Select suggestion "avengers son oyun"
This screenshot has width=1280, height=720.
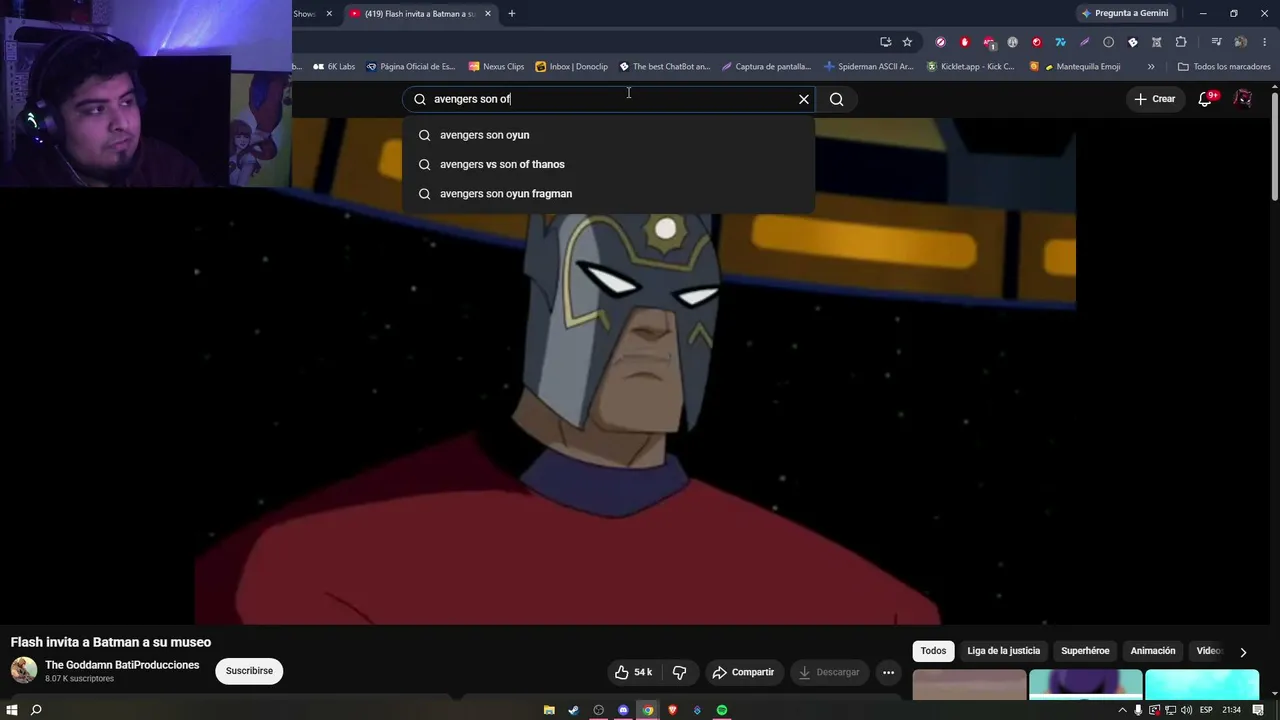point(609,135)
